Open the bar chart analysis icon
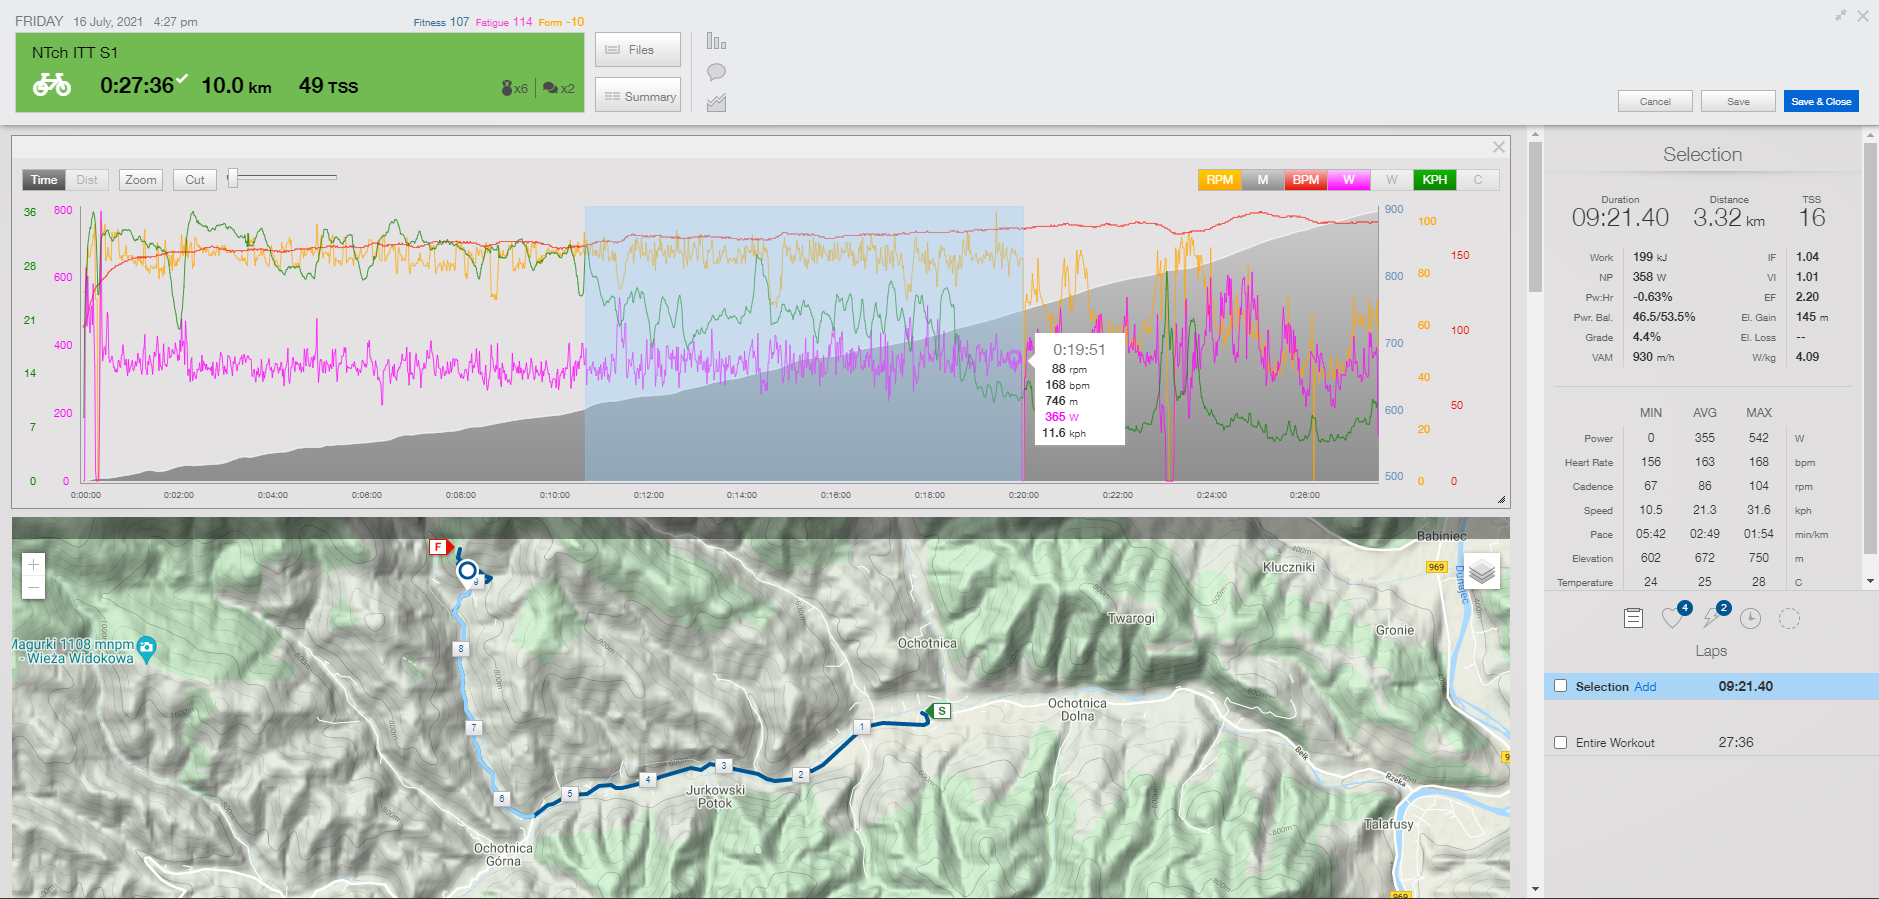Viewport: 1879px width, 899px height. pos(716,41)
